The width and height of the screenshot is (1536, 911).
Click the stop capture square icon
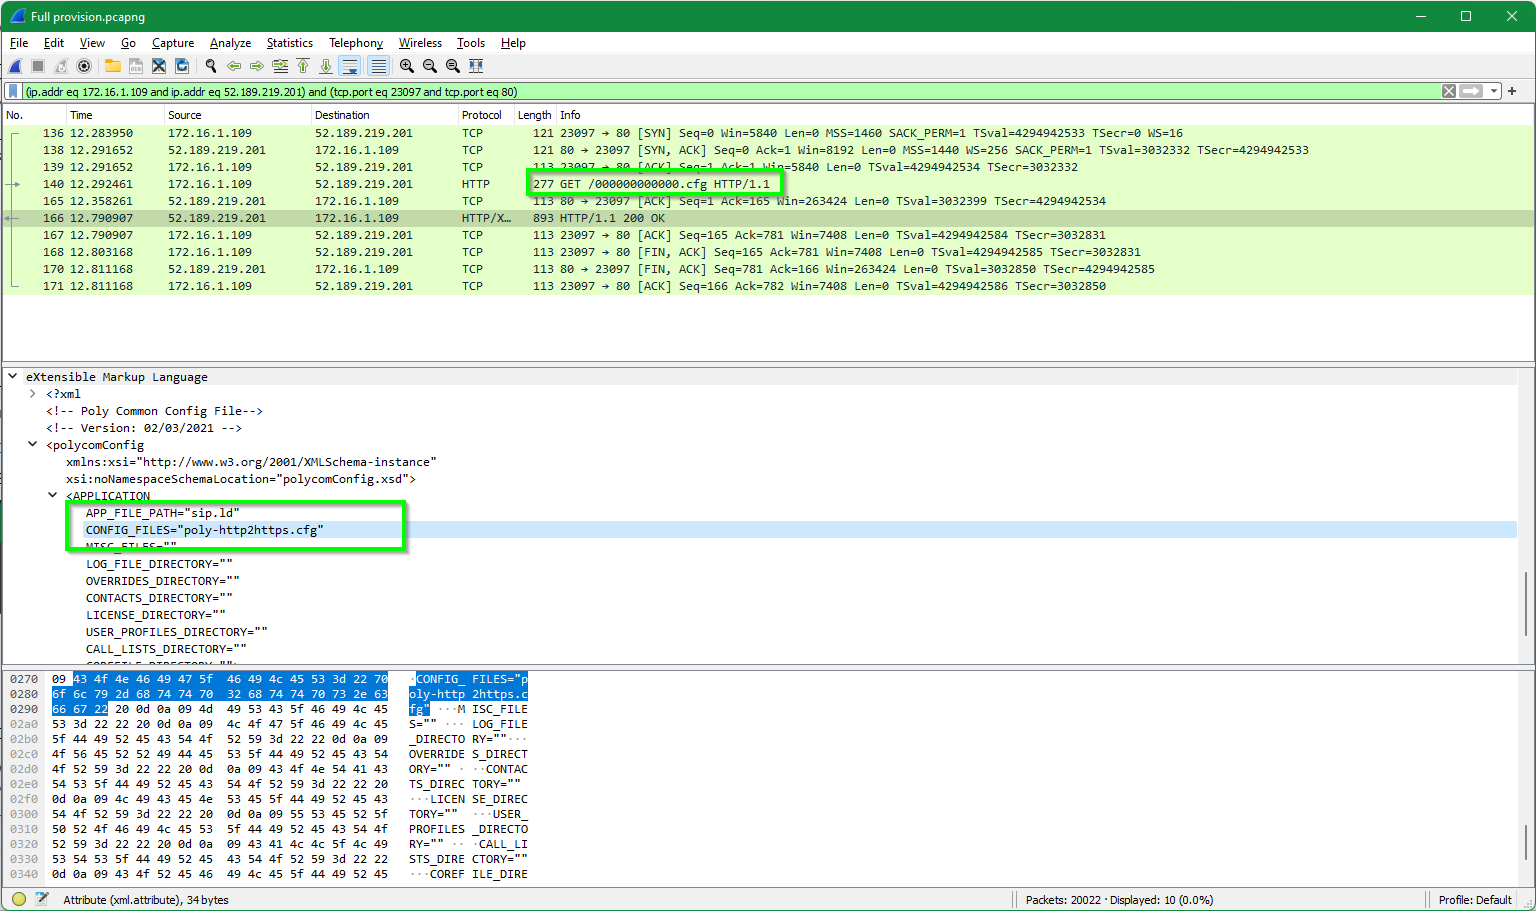click(38, 66)
